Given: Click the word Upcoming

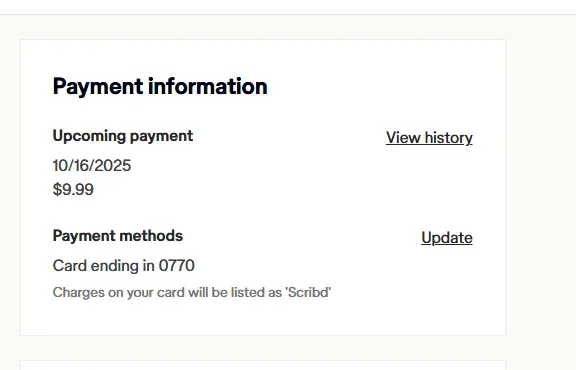Looking at the screenshot, I should coord(89,136).
